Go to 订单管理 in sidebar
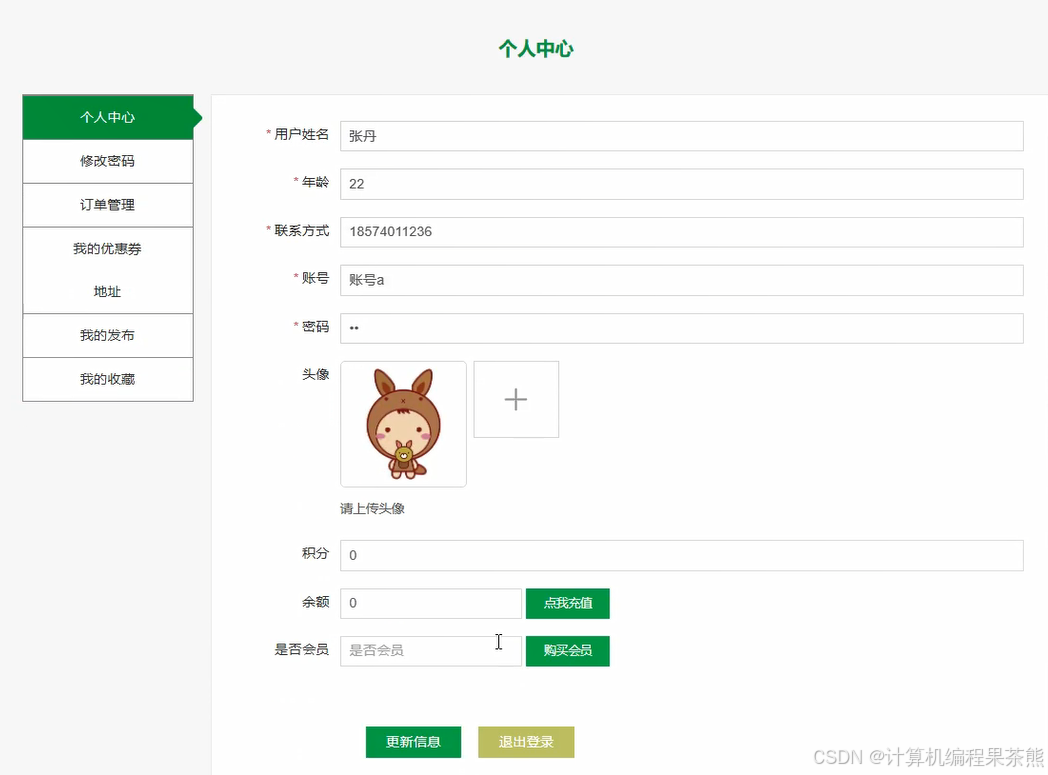This screenshot has height=775, width=1048. 108,205
